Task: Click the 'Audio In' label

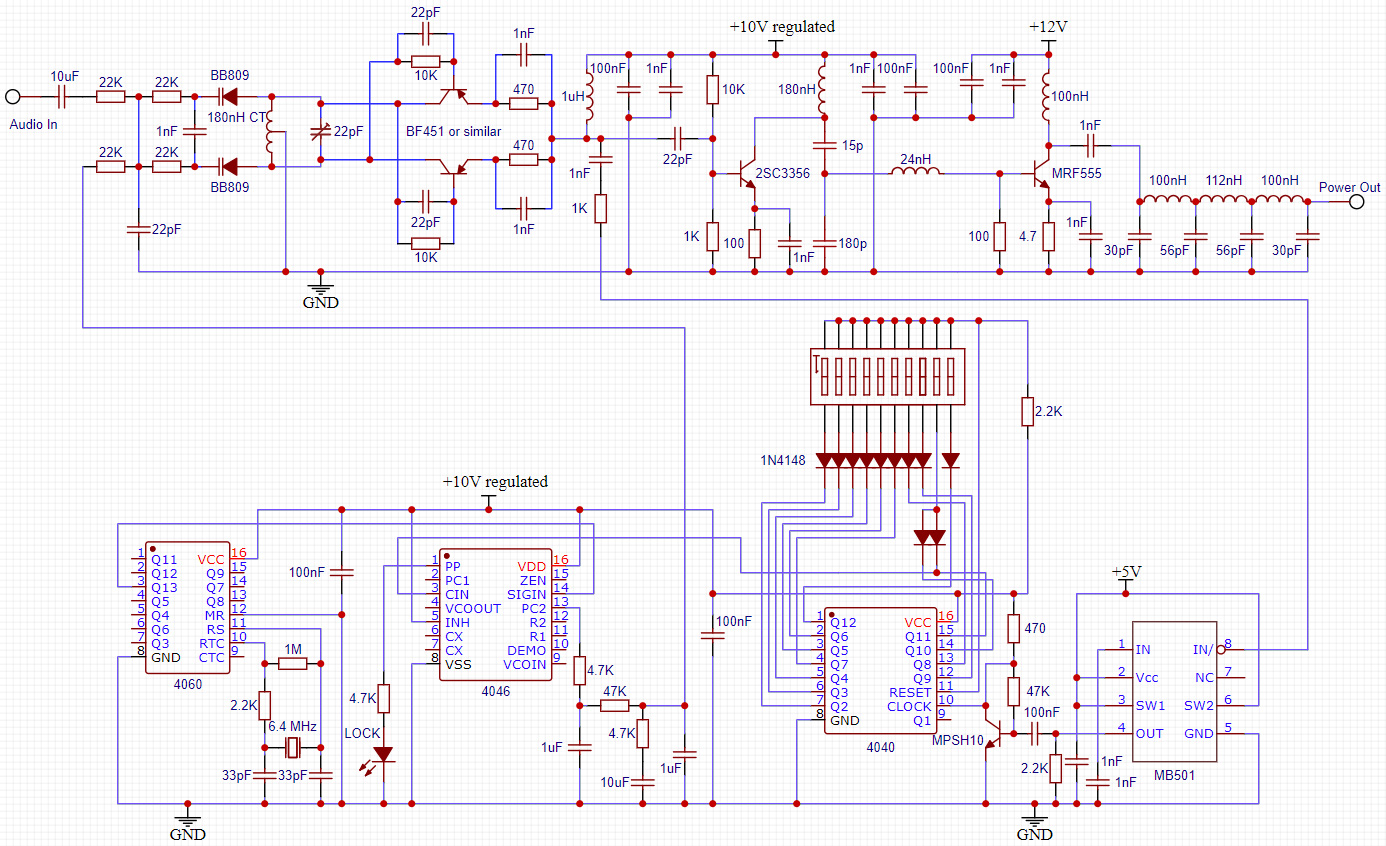Action: (33, 125)
